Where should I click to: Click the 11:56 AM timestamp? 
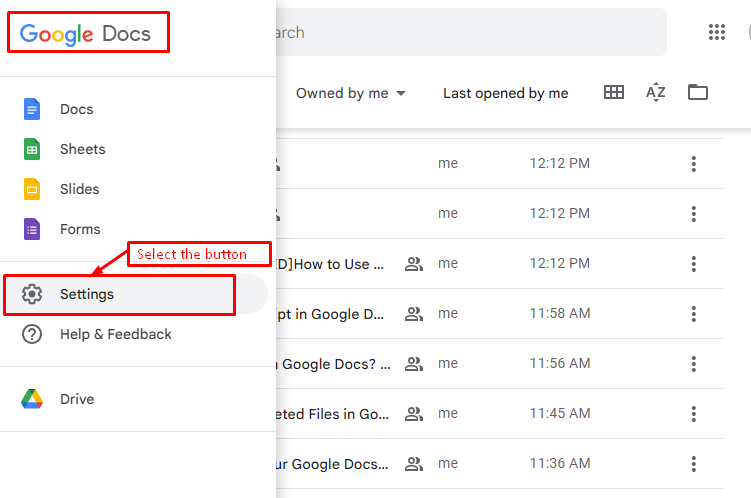tap(560, 363)
